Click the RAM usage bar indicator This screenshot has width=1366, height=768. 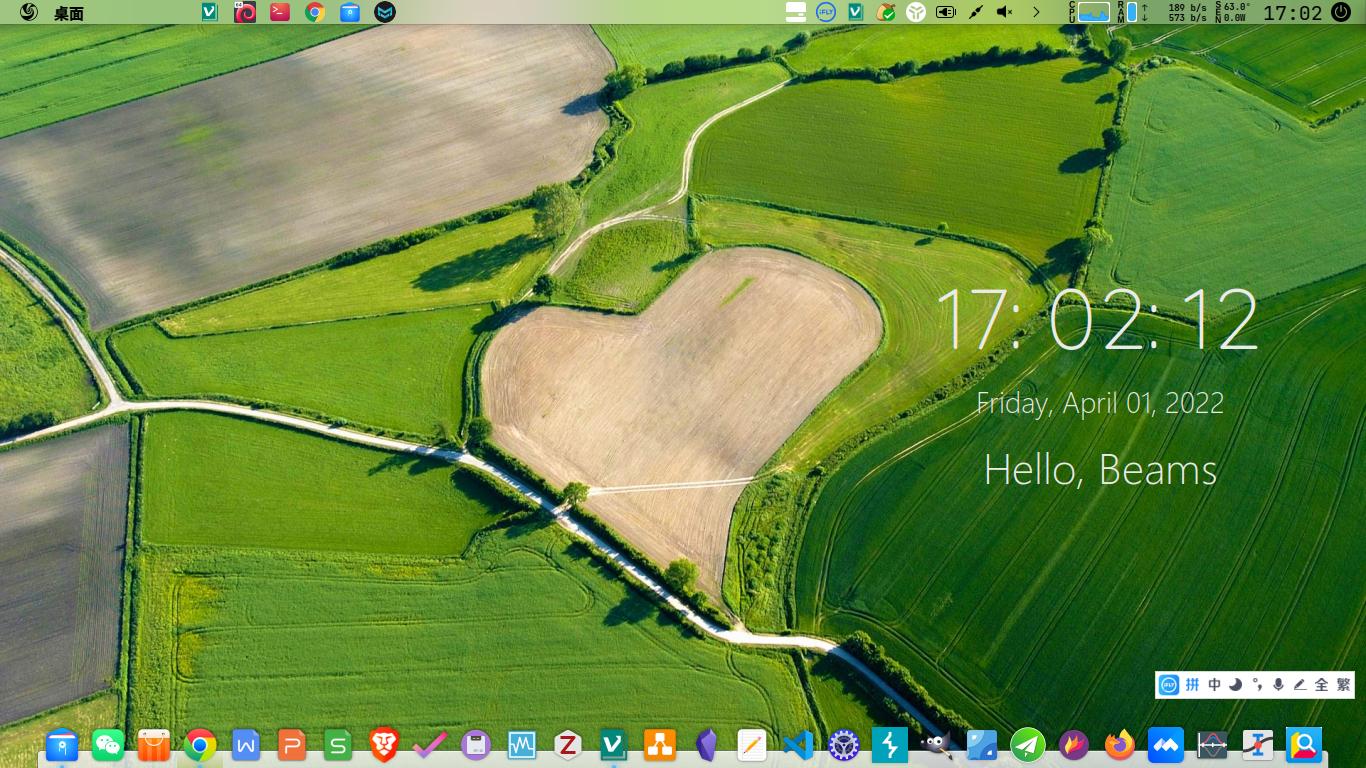(x=1132, y=13)
